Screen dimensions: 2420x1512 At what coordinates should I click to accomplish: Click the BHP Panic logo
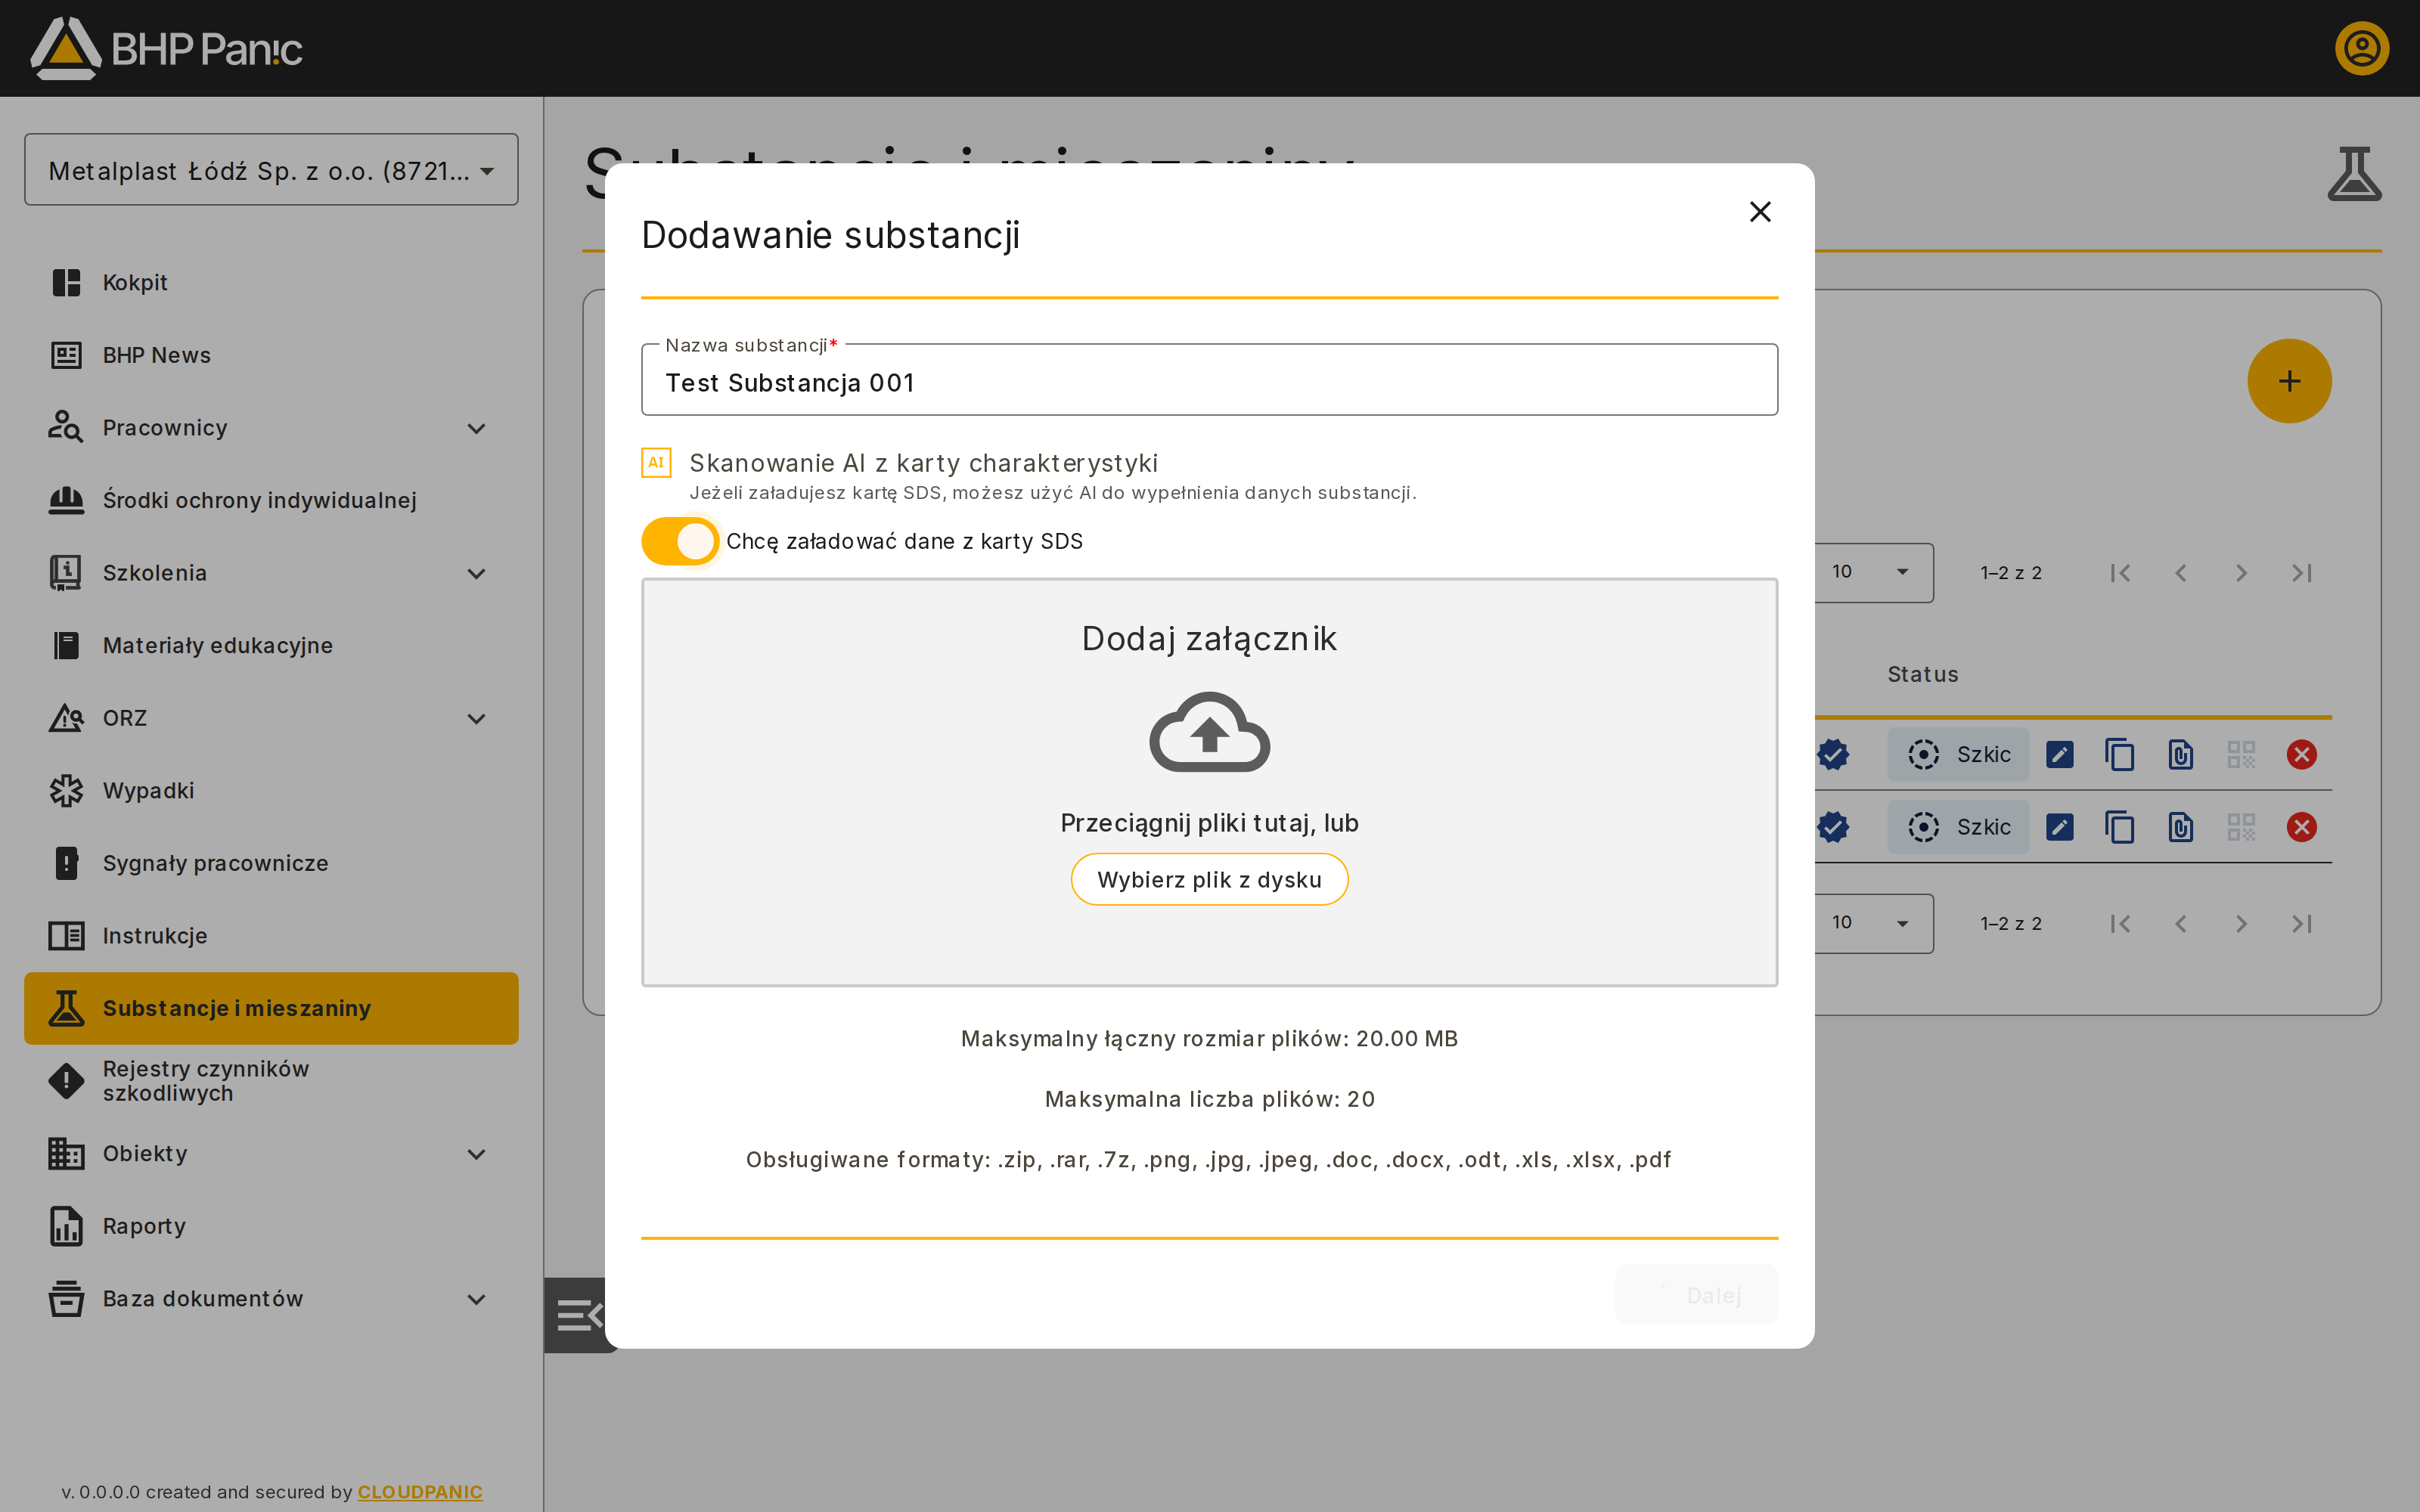166,48
